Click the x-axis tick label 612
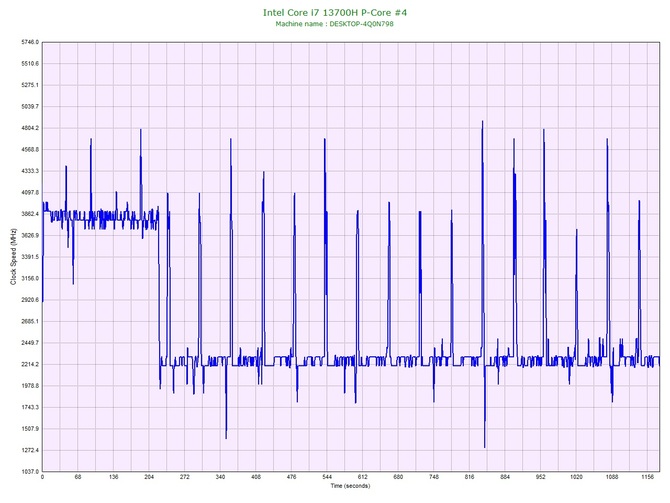Viewport: 670px width, 503px height. pyautogui.click(x=363, y=477)
